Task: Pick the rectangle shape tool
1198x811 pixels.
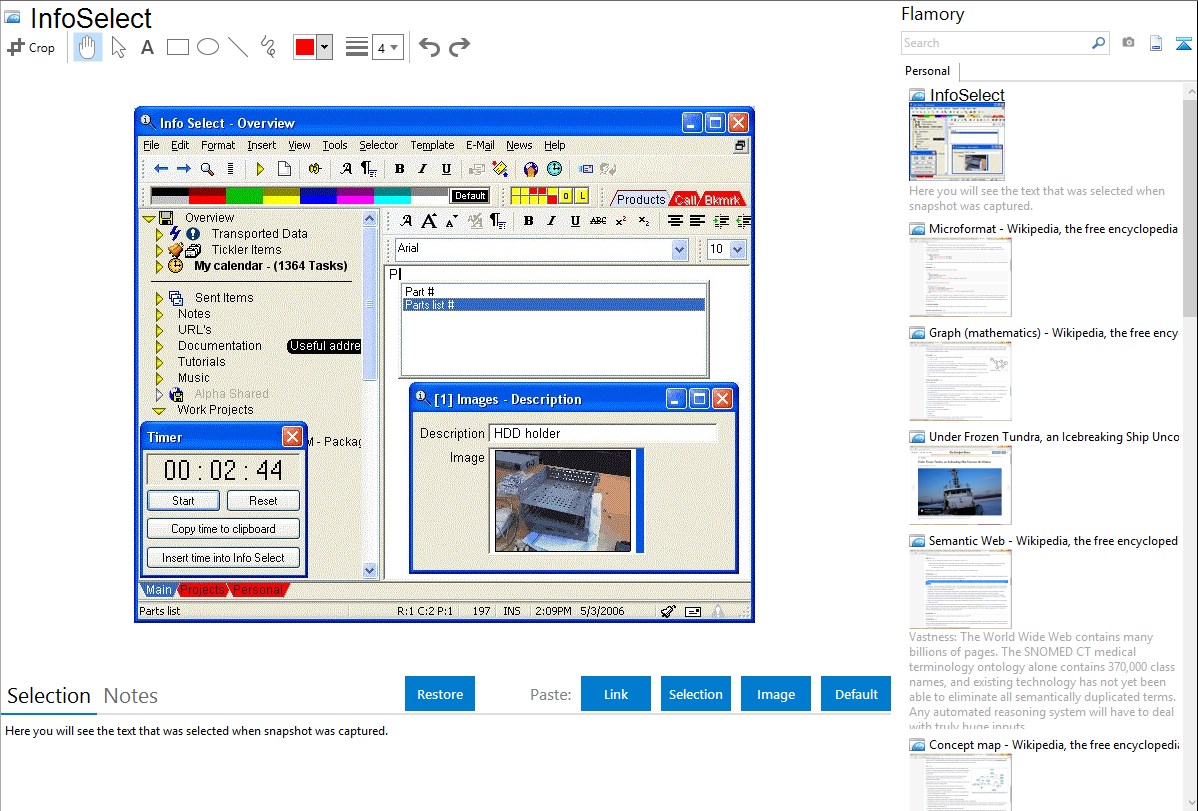Action: tap(177, 47)
